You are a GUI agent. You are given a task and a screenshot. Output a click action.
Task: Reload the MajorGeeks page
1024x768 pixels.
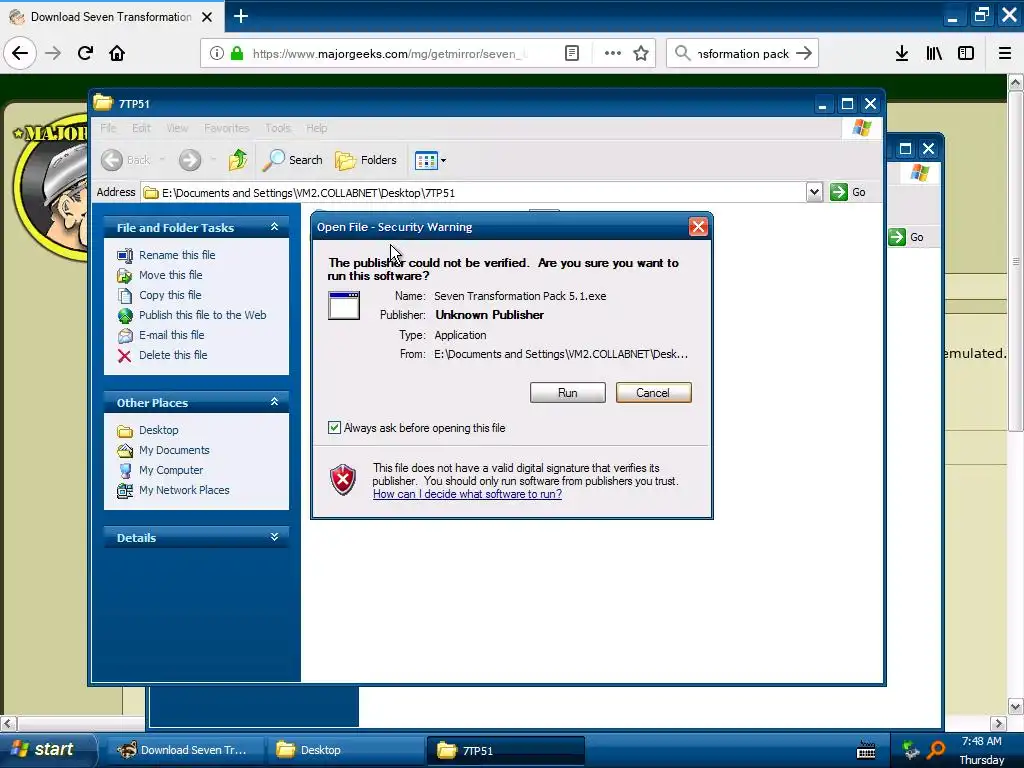85,53
